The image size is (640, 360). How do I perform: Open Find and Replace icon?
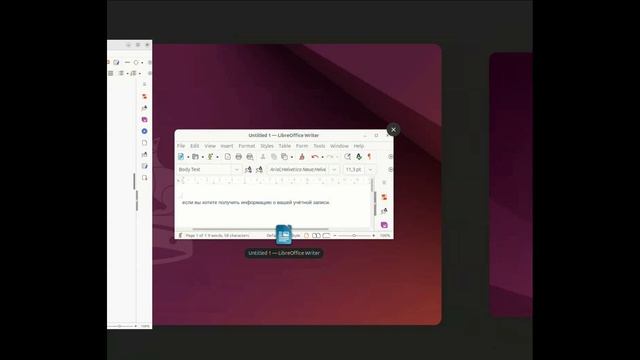[347, 157]
